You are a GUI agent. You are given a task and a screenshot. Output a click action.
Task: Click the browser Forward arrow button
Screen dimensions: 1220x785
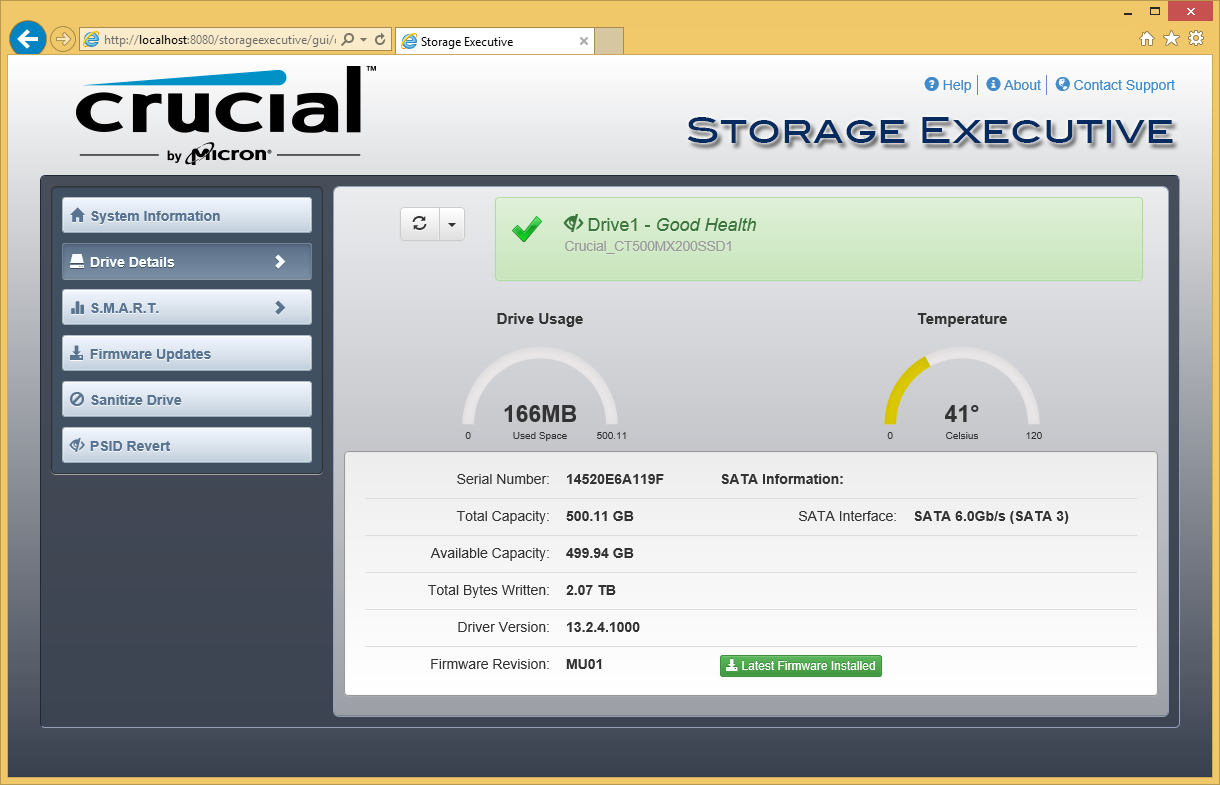tap(62, 39)
